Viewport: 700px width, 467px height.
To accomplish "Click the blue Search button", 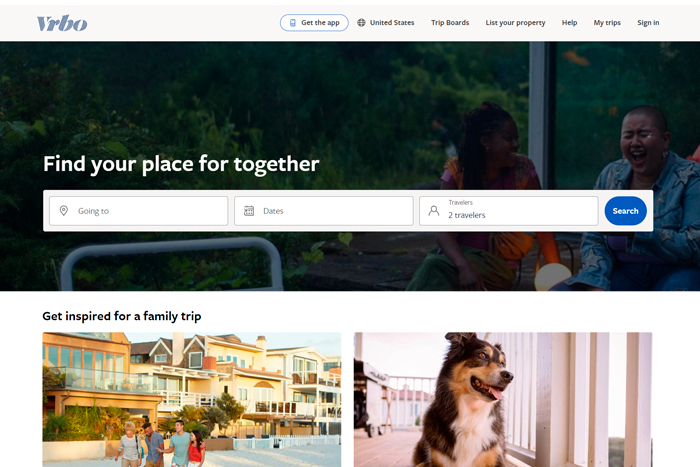I will click(625, 211).
